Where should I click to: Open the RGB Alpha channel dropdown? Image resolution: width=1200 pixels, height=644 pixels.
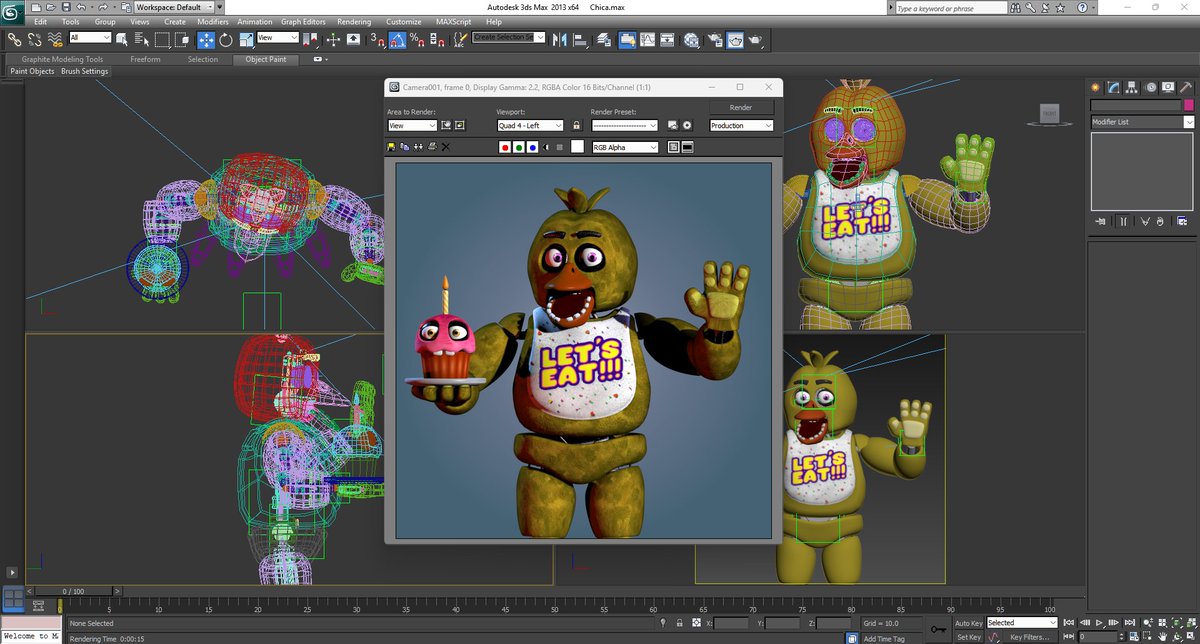click(x=625, y=147)
